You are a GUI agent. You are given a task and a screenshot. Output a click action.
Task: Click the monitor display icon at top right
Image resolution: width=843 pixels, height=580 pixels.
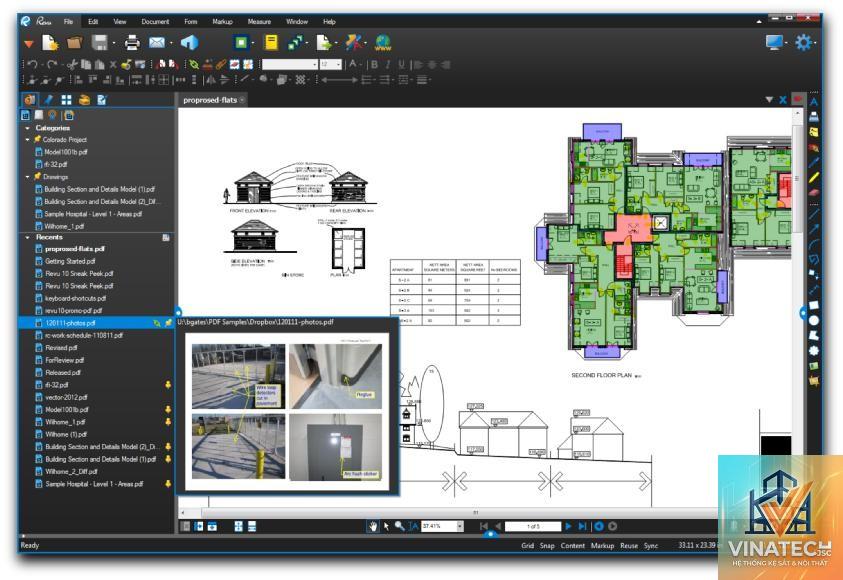774,42
